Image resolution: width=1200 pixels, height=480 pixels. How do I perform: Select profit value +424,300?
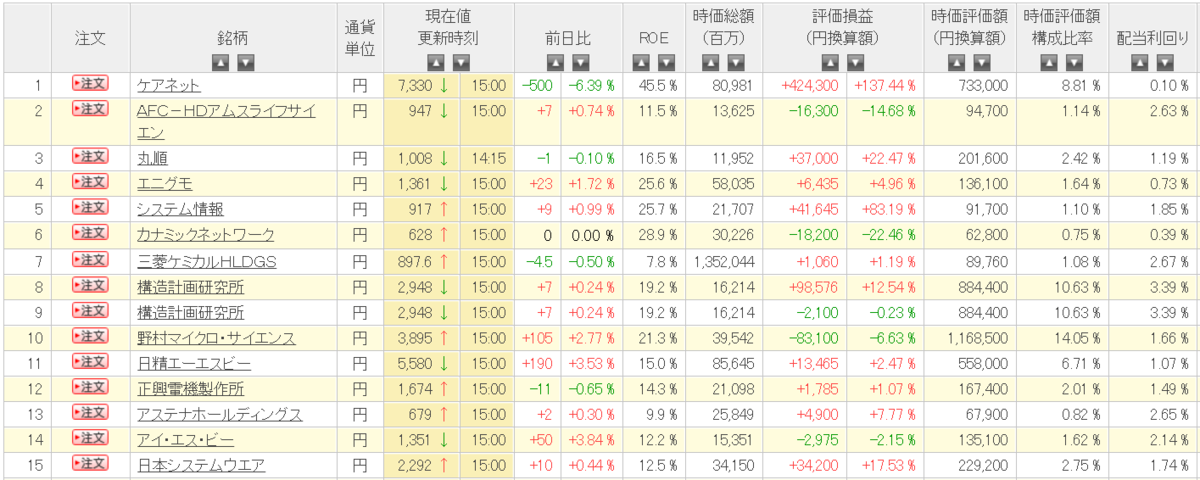tap(811, 86)
